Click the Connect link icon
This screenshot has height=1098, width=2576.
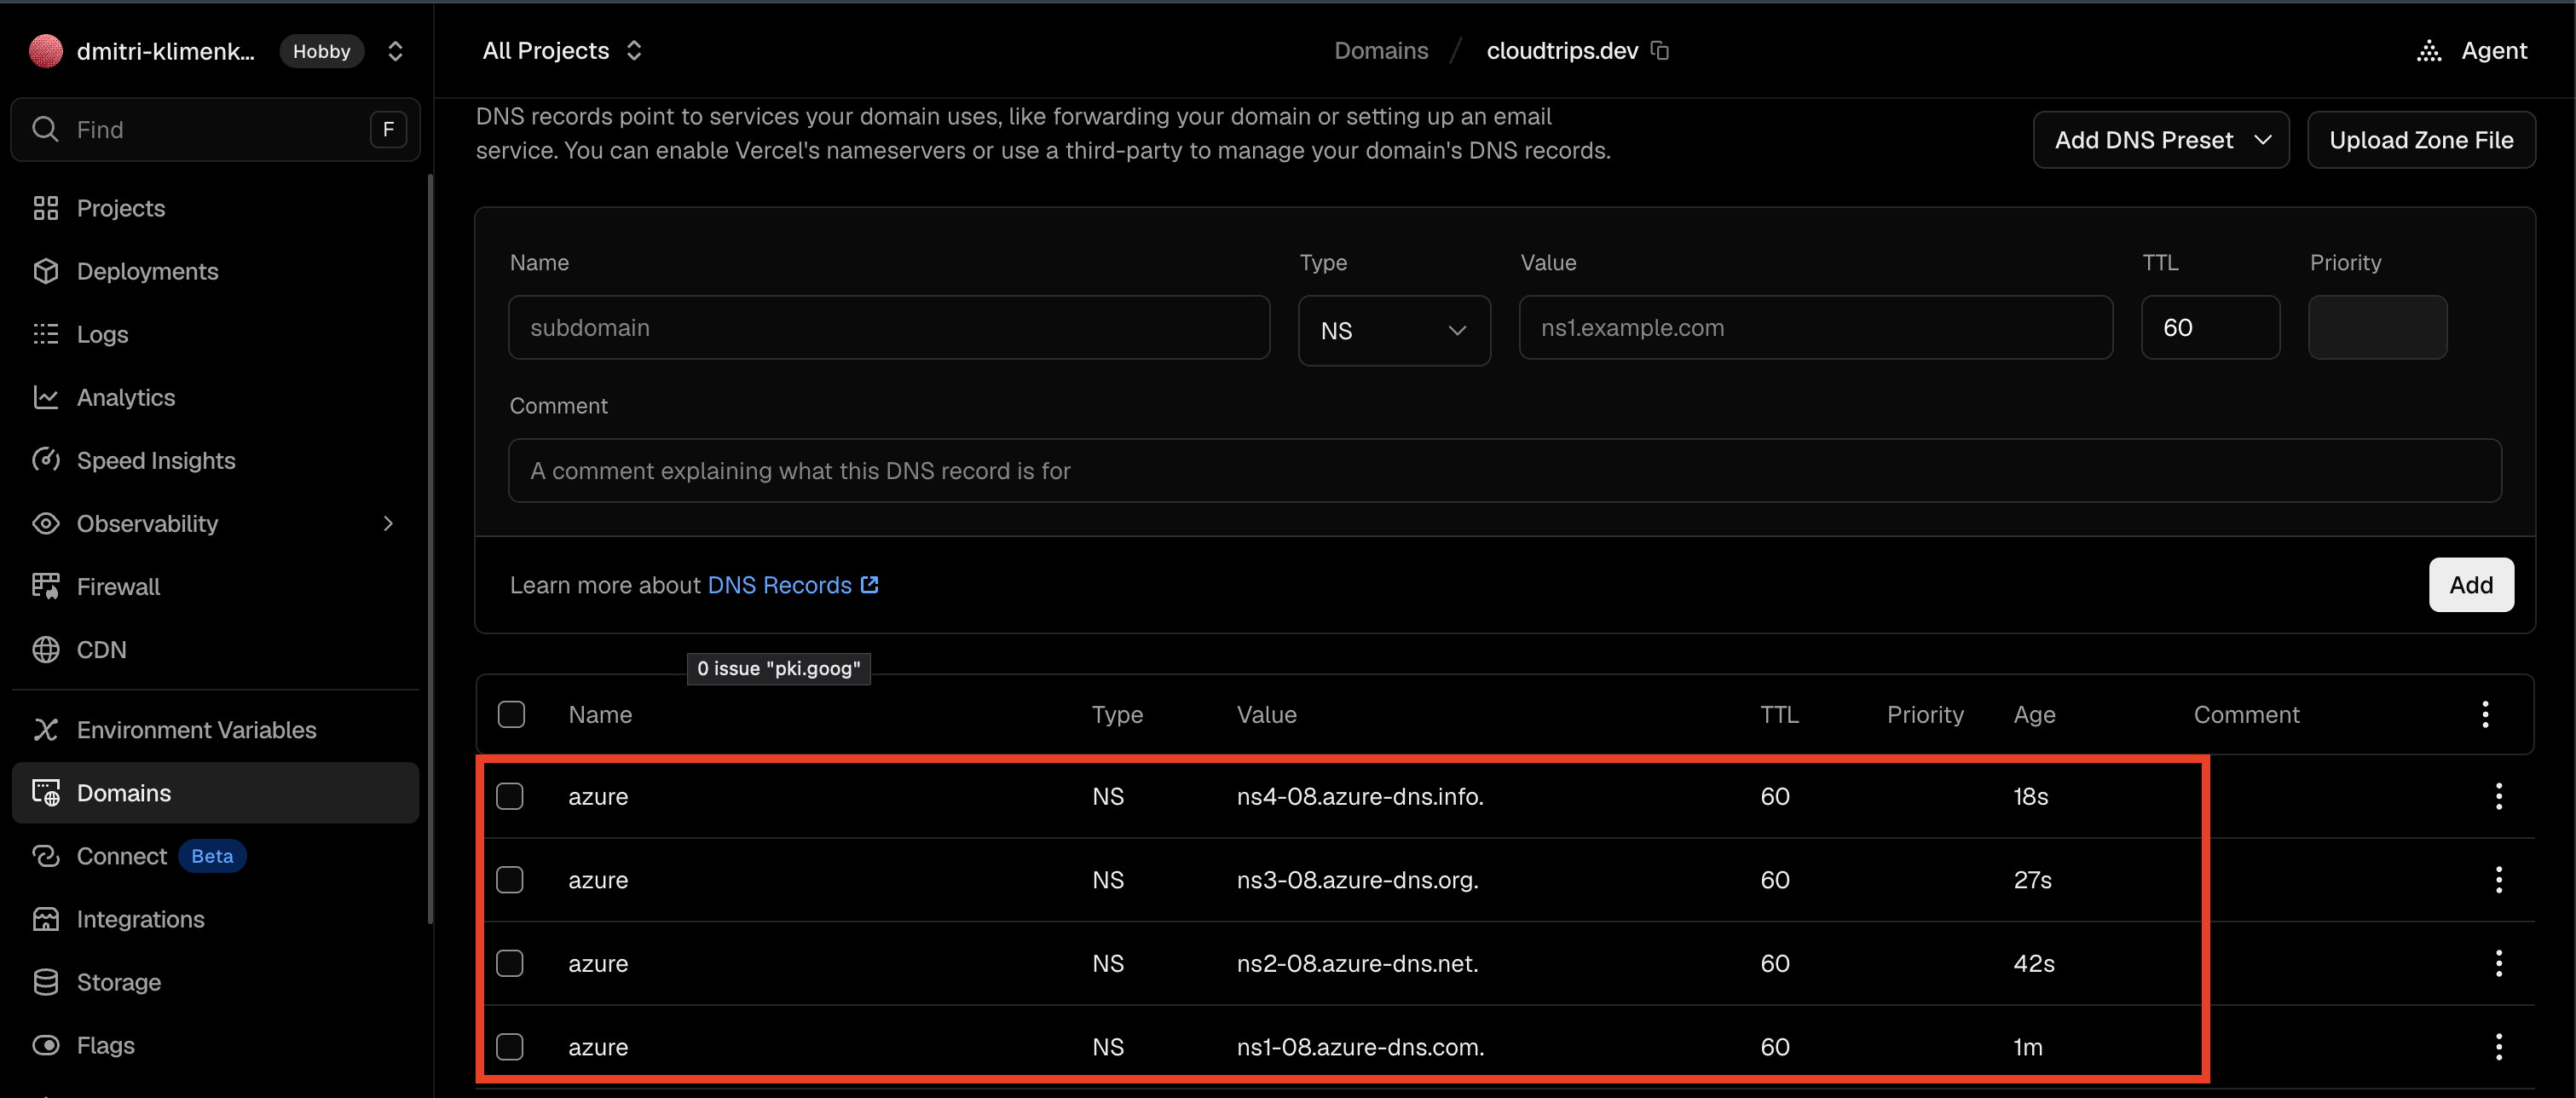[x=45, y=856]
